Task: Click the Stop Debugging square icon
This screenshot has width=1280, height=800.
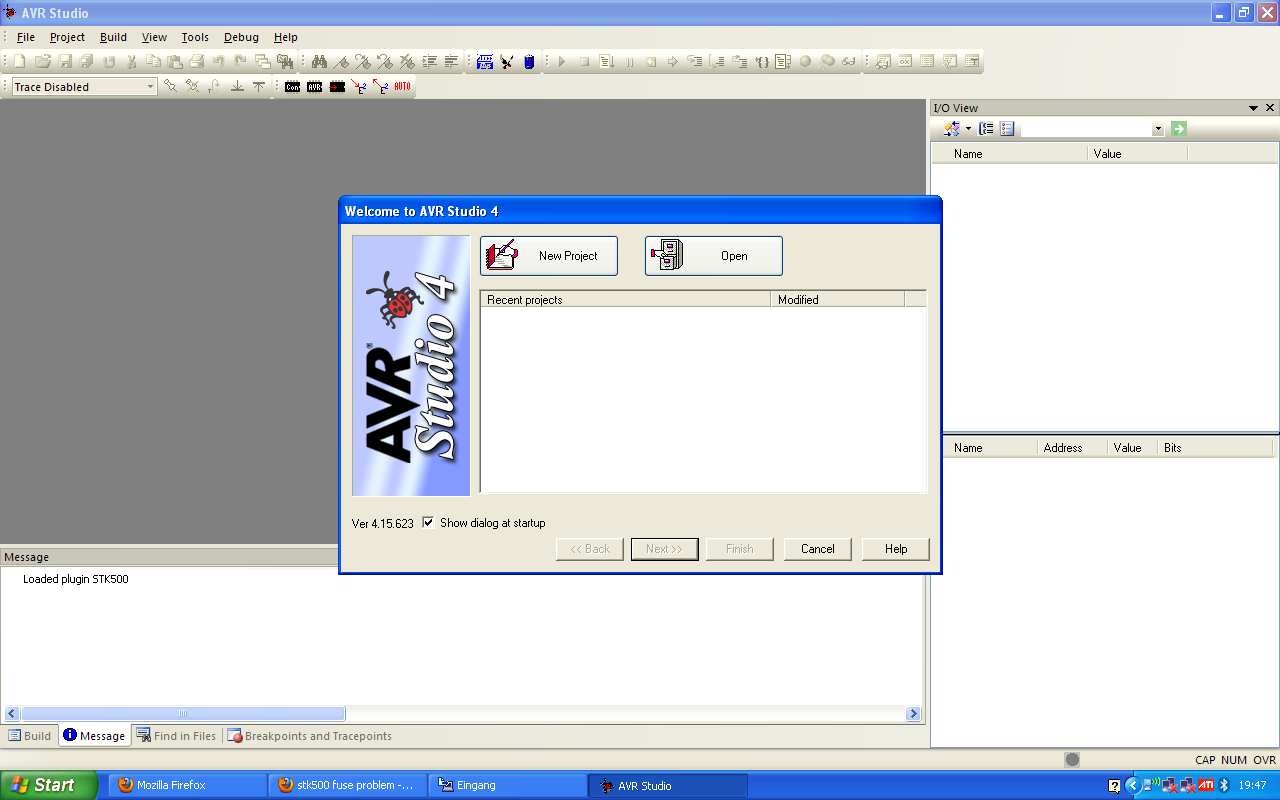Action: point(584,62)
